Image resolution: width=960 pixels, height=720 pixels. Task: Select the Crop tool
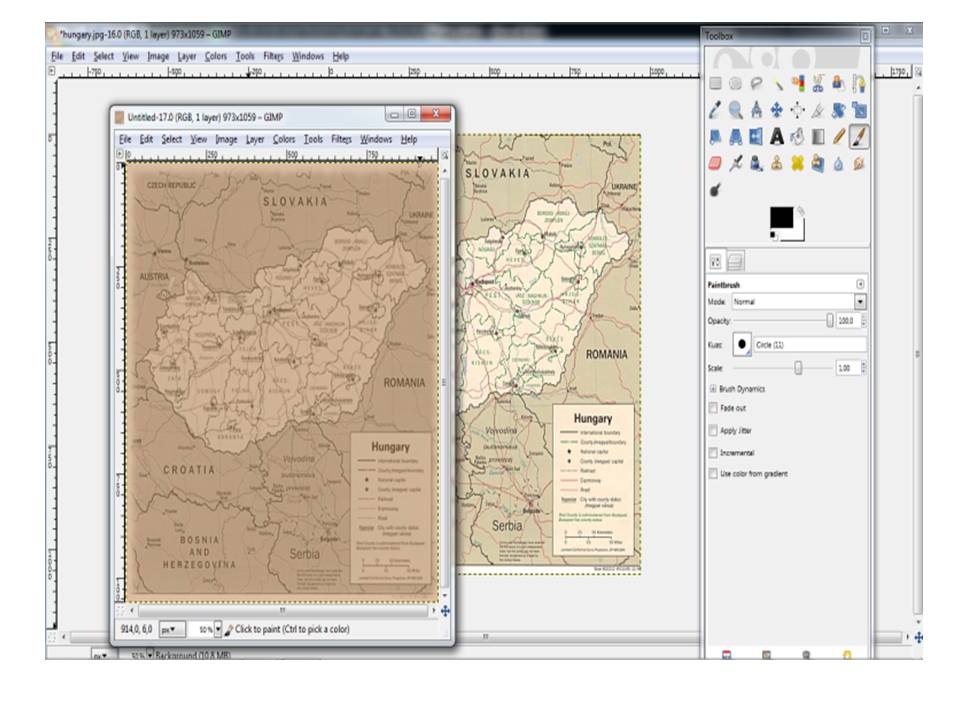pyautogui.click(x=818, y=110)
